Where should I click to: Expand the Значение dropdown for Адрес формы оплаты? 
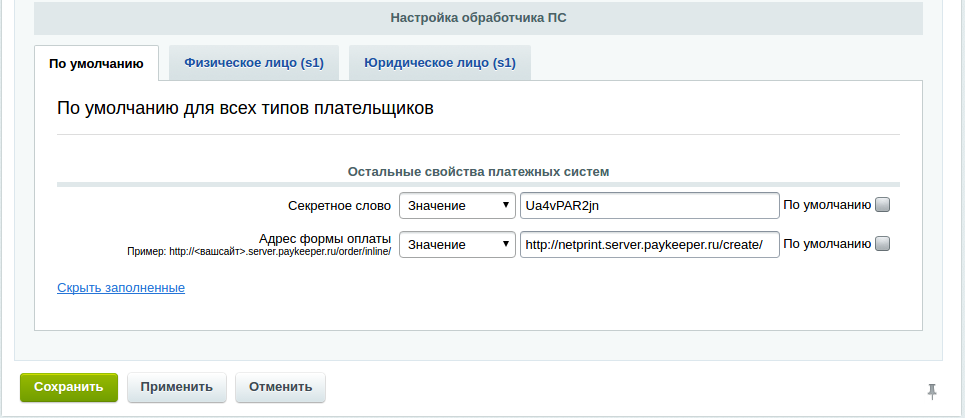(x=457, y=244)
